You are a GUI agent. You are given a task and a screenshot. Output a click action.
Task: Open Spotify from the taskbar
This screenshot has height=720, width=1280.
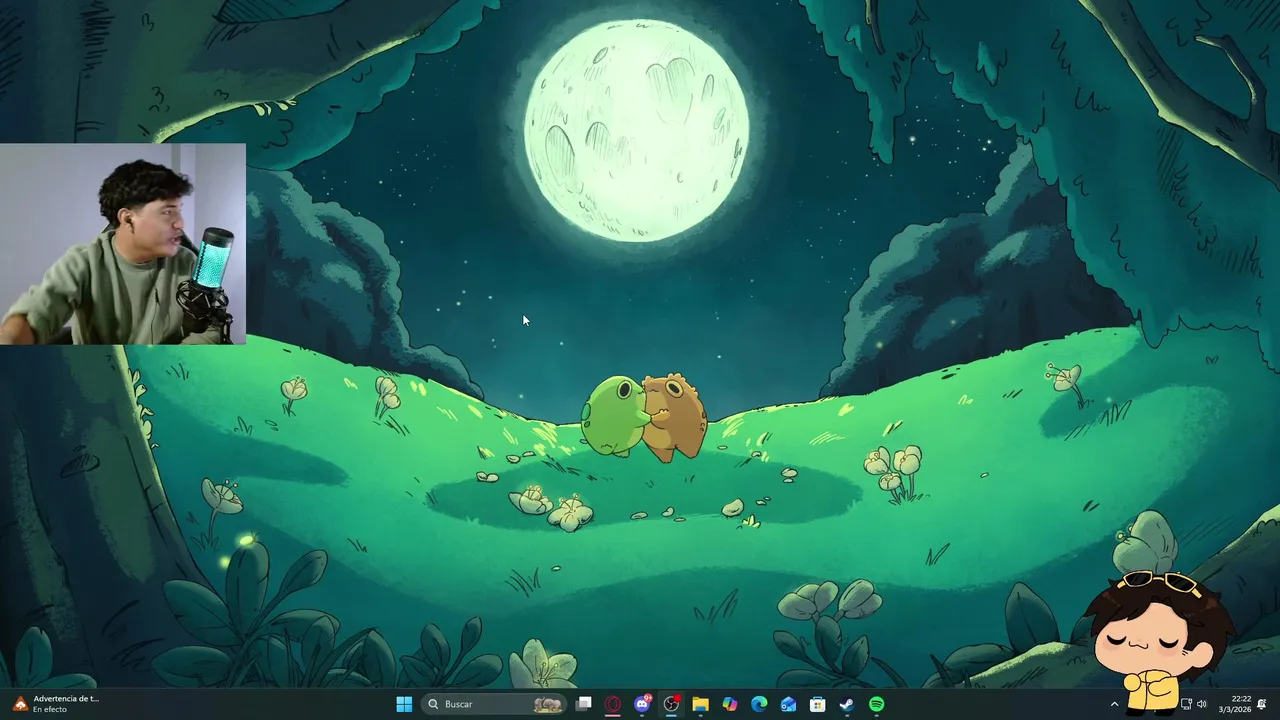[x=876, y=704]
